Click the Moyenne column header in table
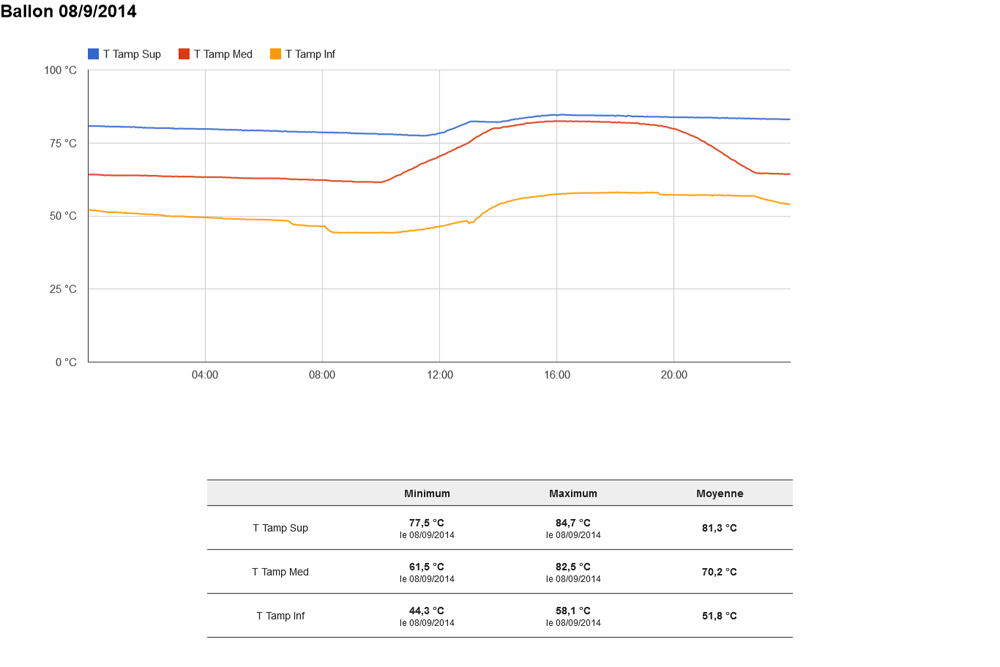Viewport: 1000px width, 667px height. pos(720,493)
